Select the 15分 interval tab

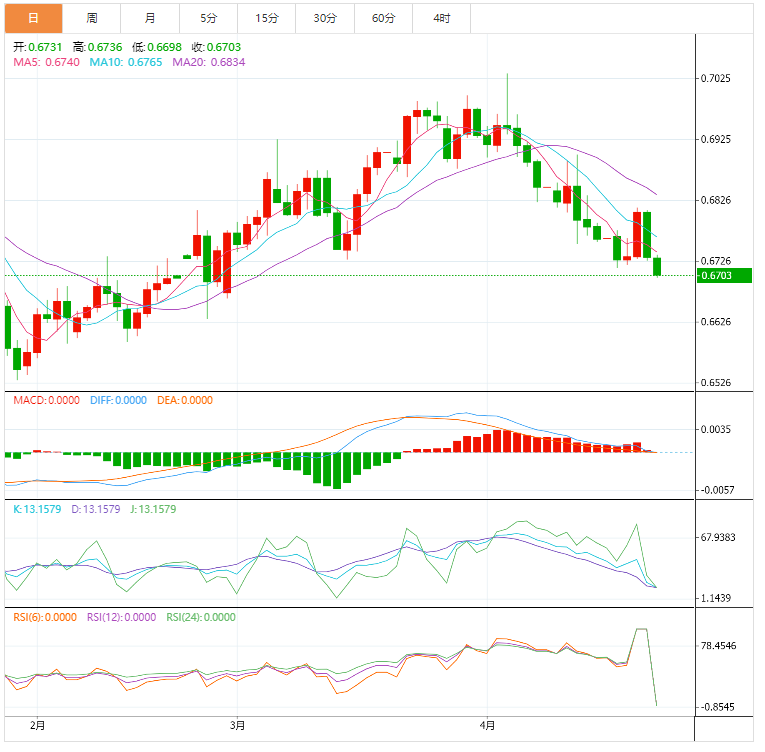point(267,18)
